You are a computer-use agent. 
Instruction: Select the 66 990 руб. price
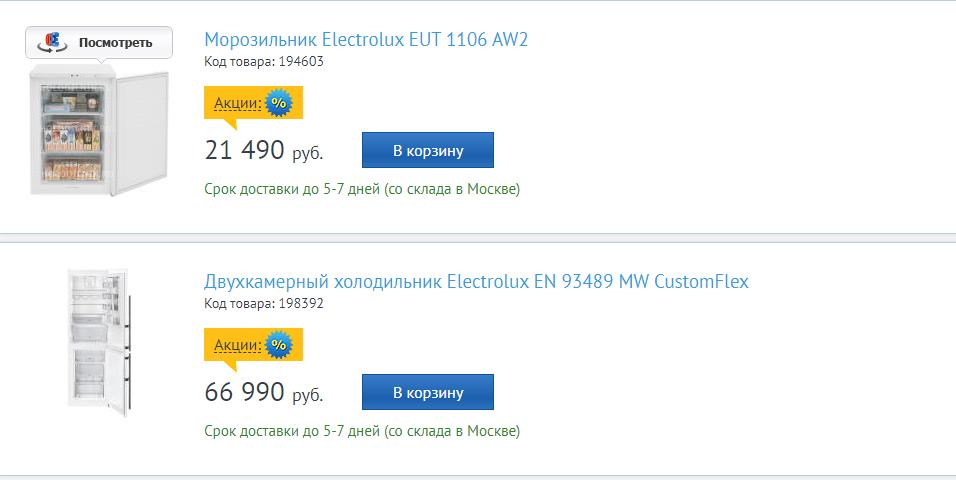[263, 392]
